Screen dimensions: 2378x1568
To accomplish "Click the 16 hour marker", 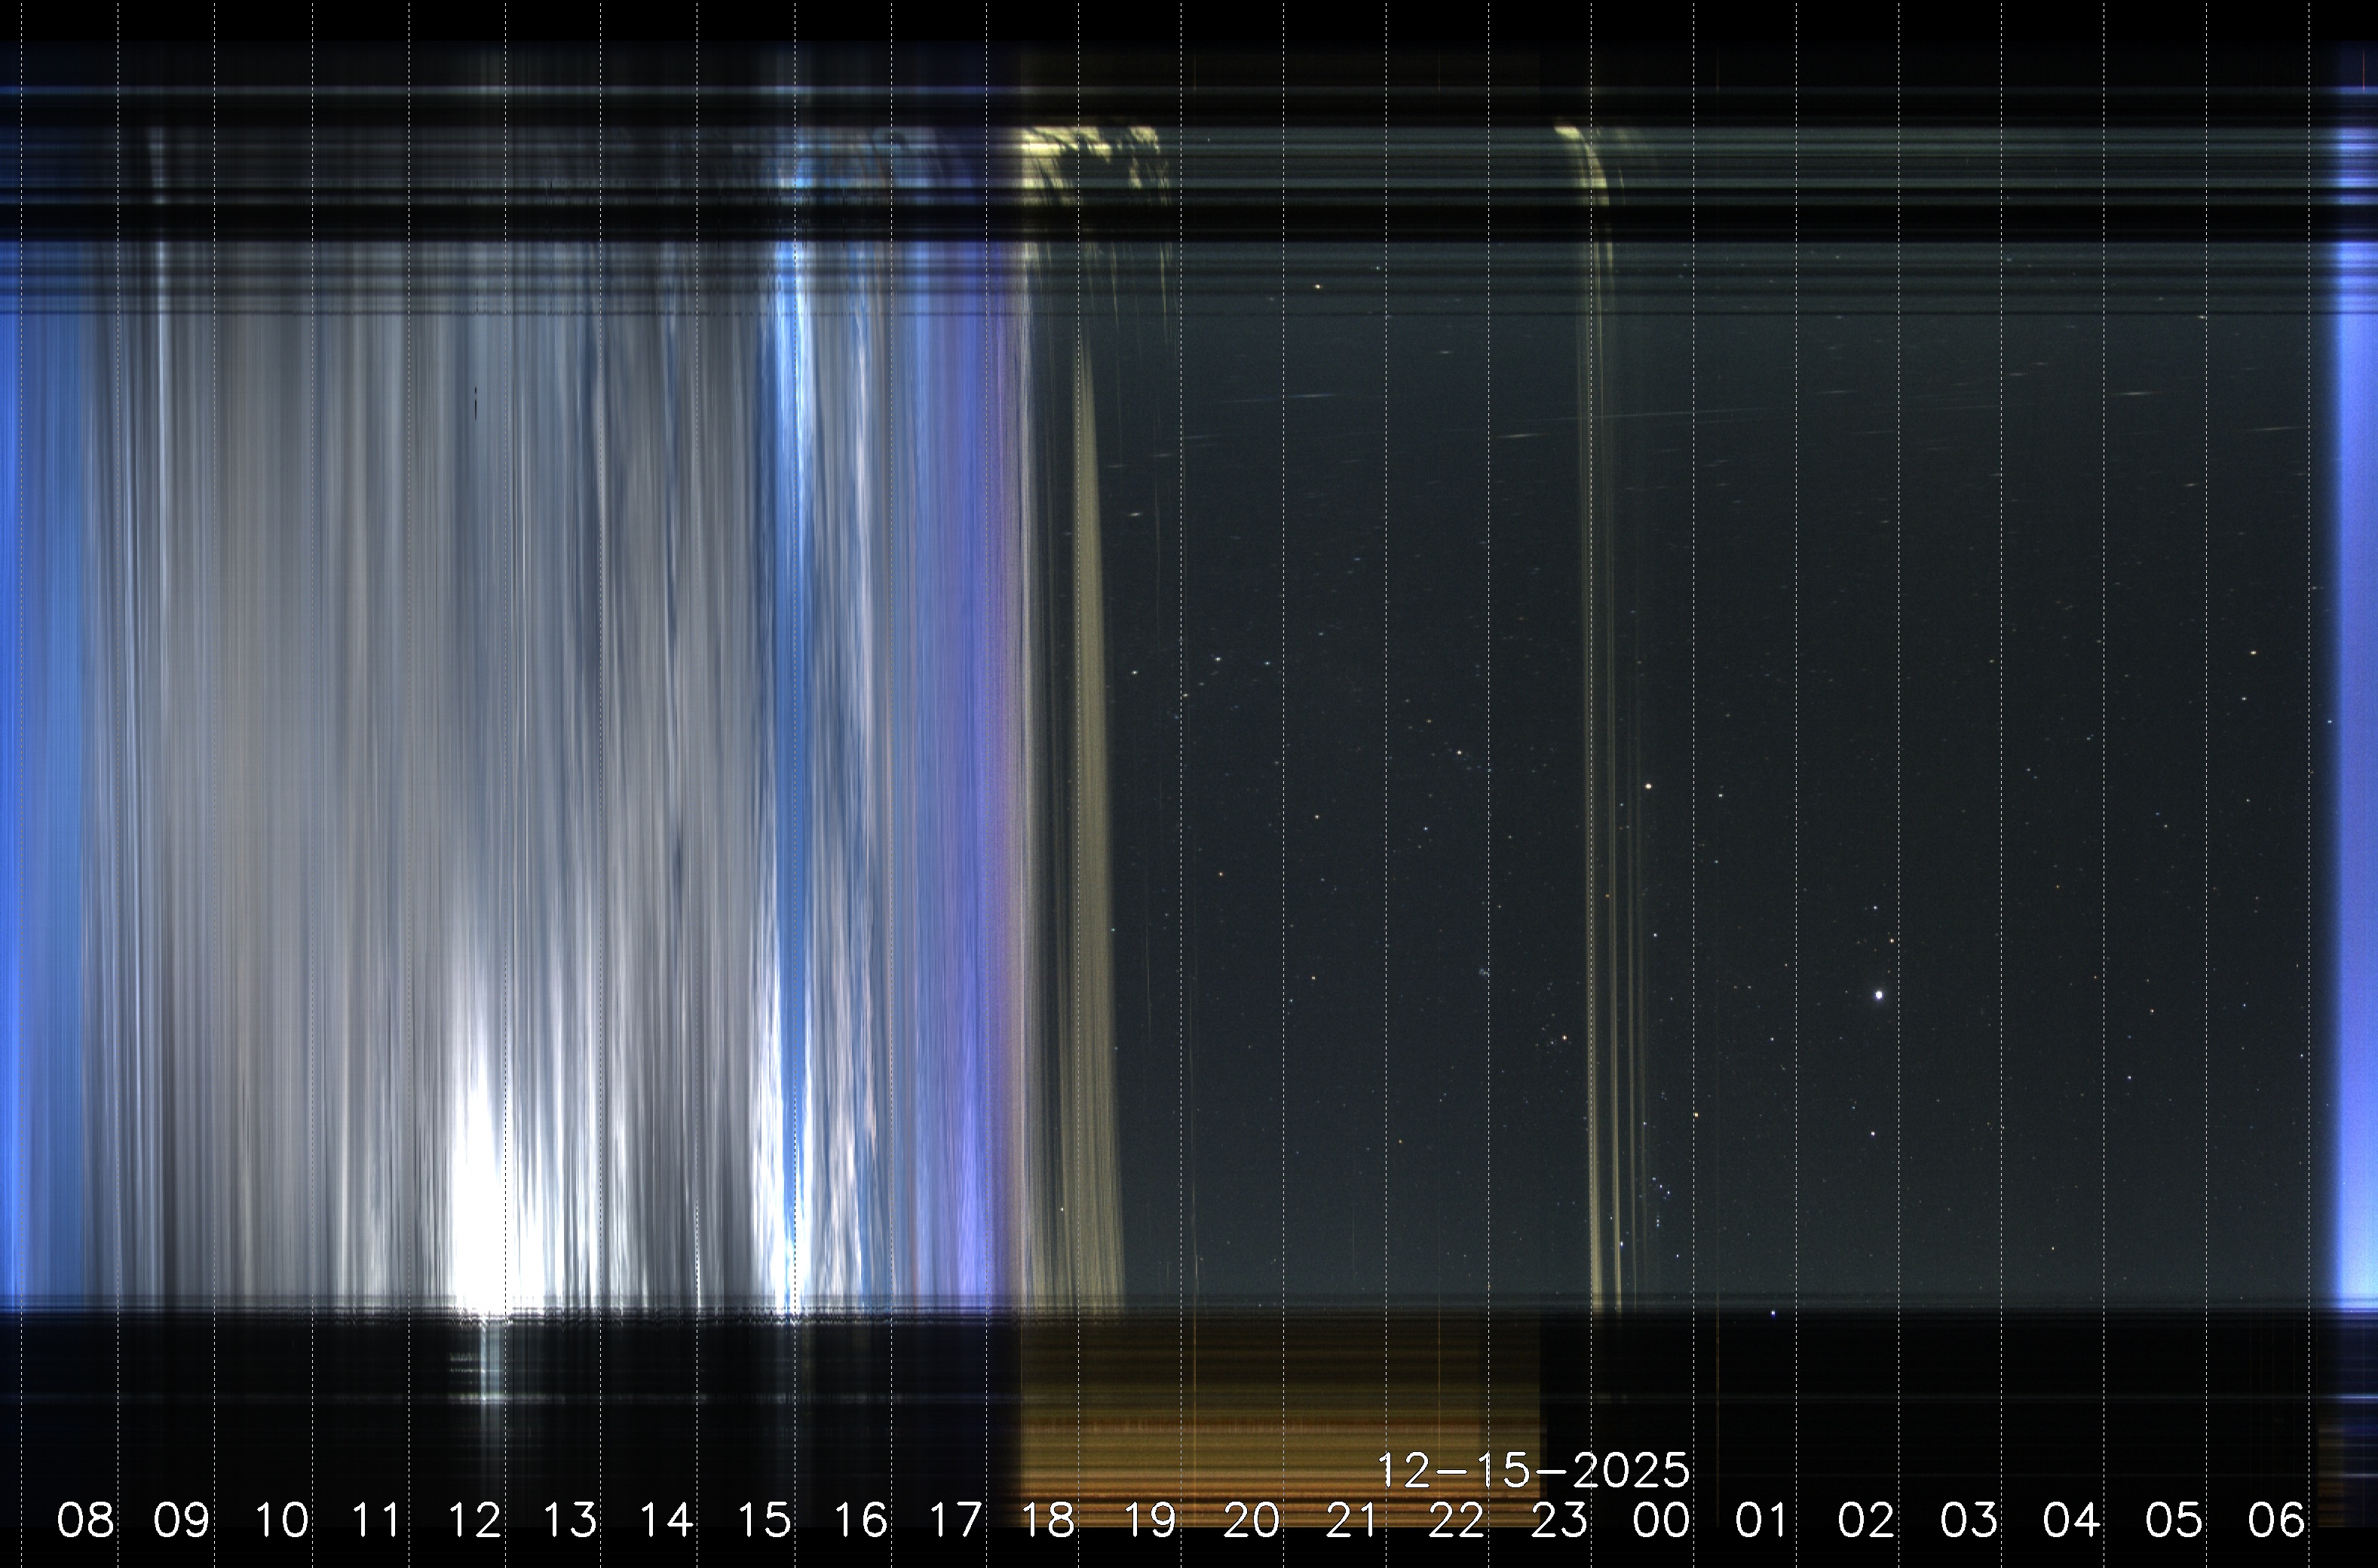I will 860,1521.
